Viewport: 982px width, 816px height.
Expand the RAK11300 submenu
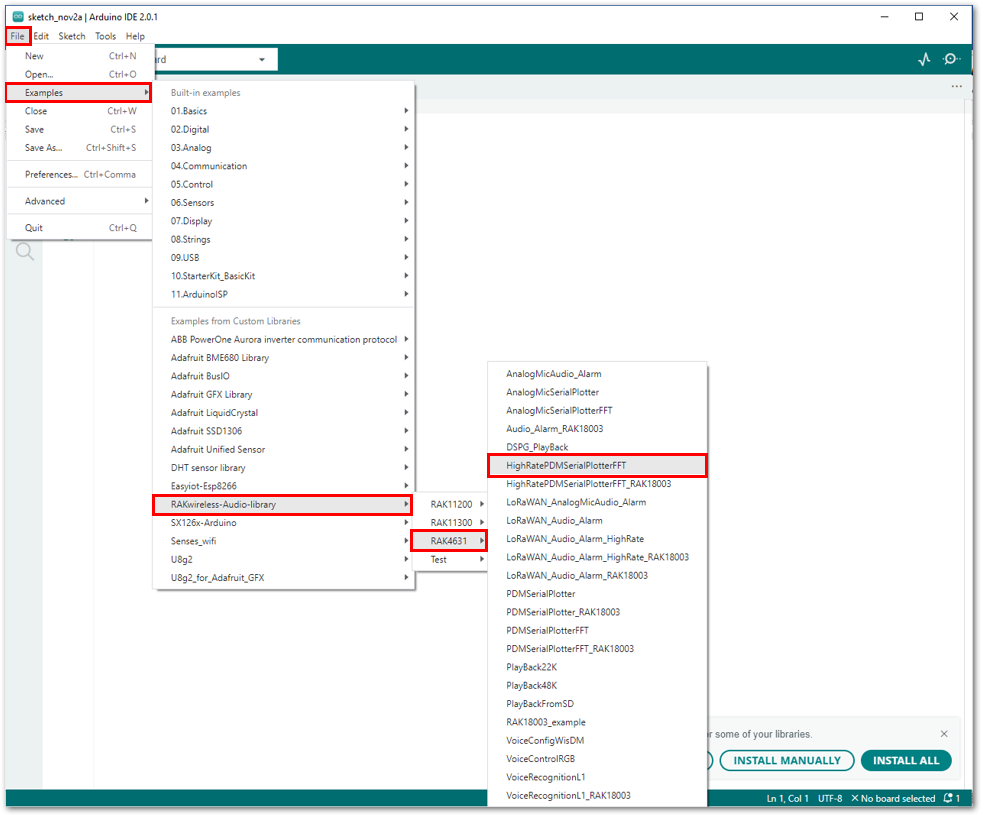452,523
